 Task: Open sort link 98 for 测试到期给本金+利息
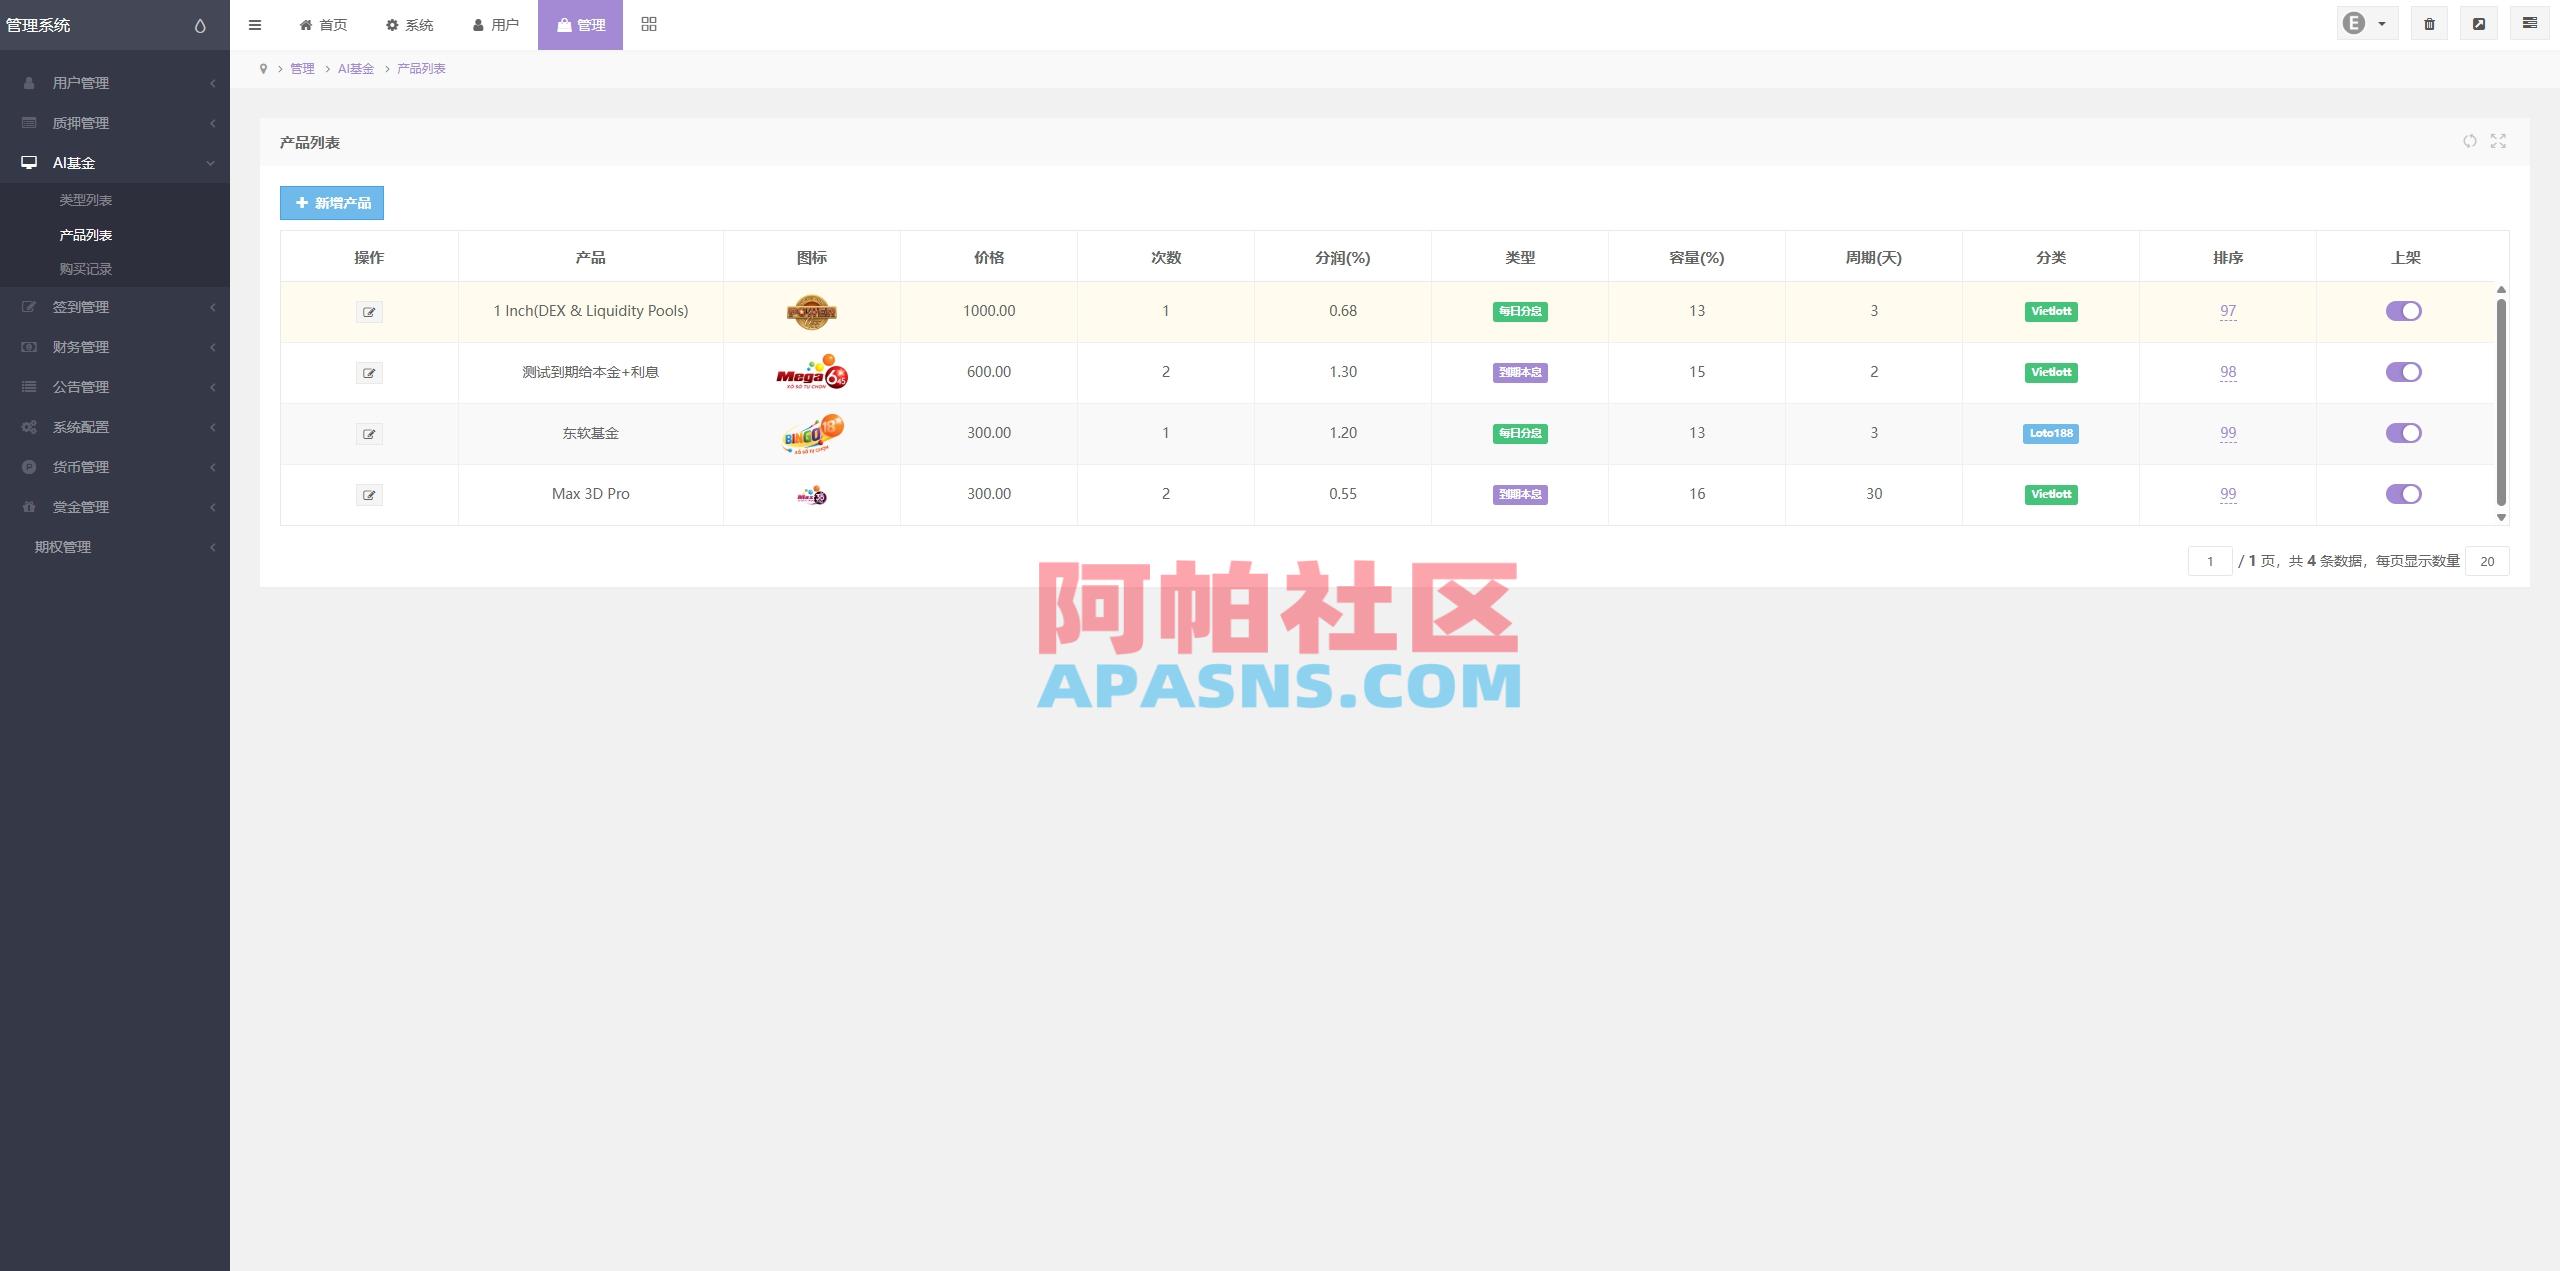pos(2227,371)
